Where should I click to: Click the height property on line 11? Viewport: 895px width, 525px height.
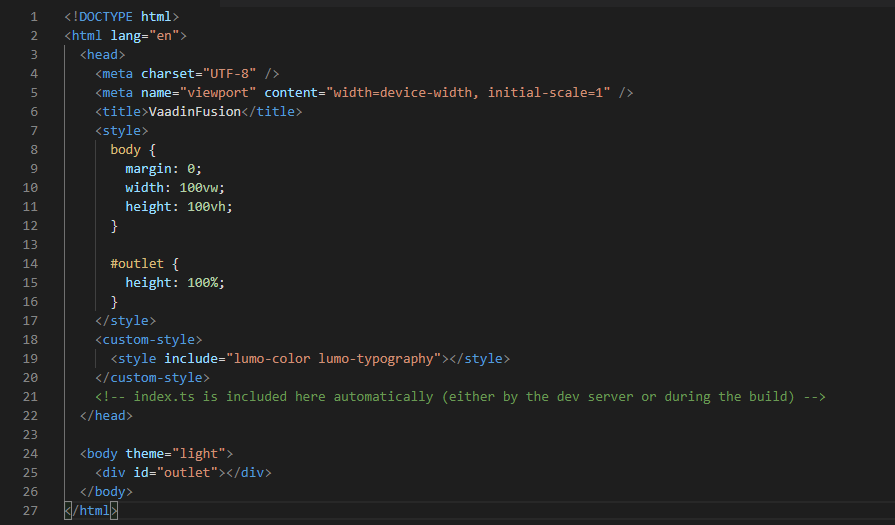(148, 207)
